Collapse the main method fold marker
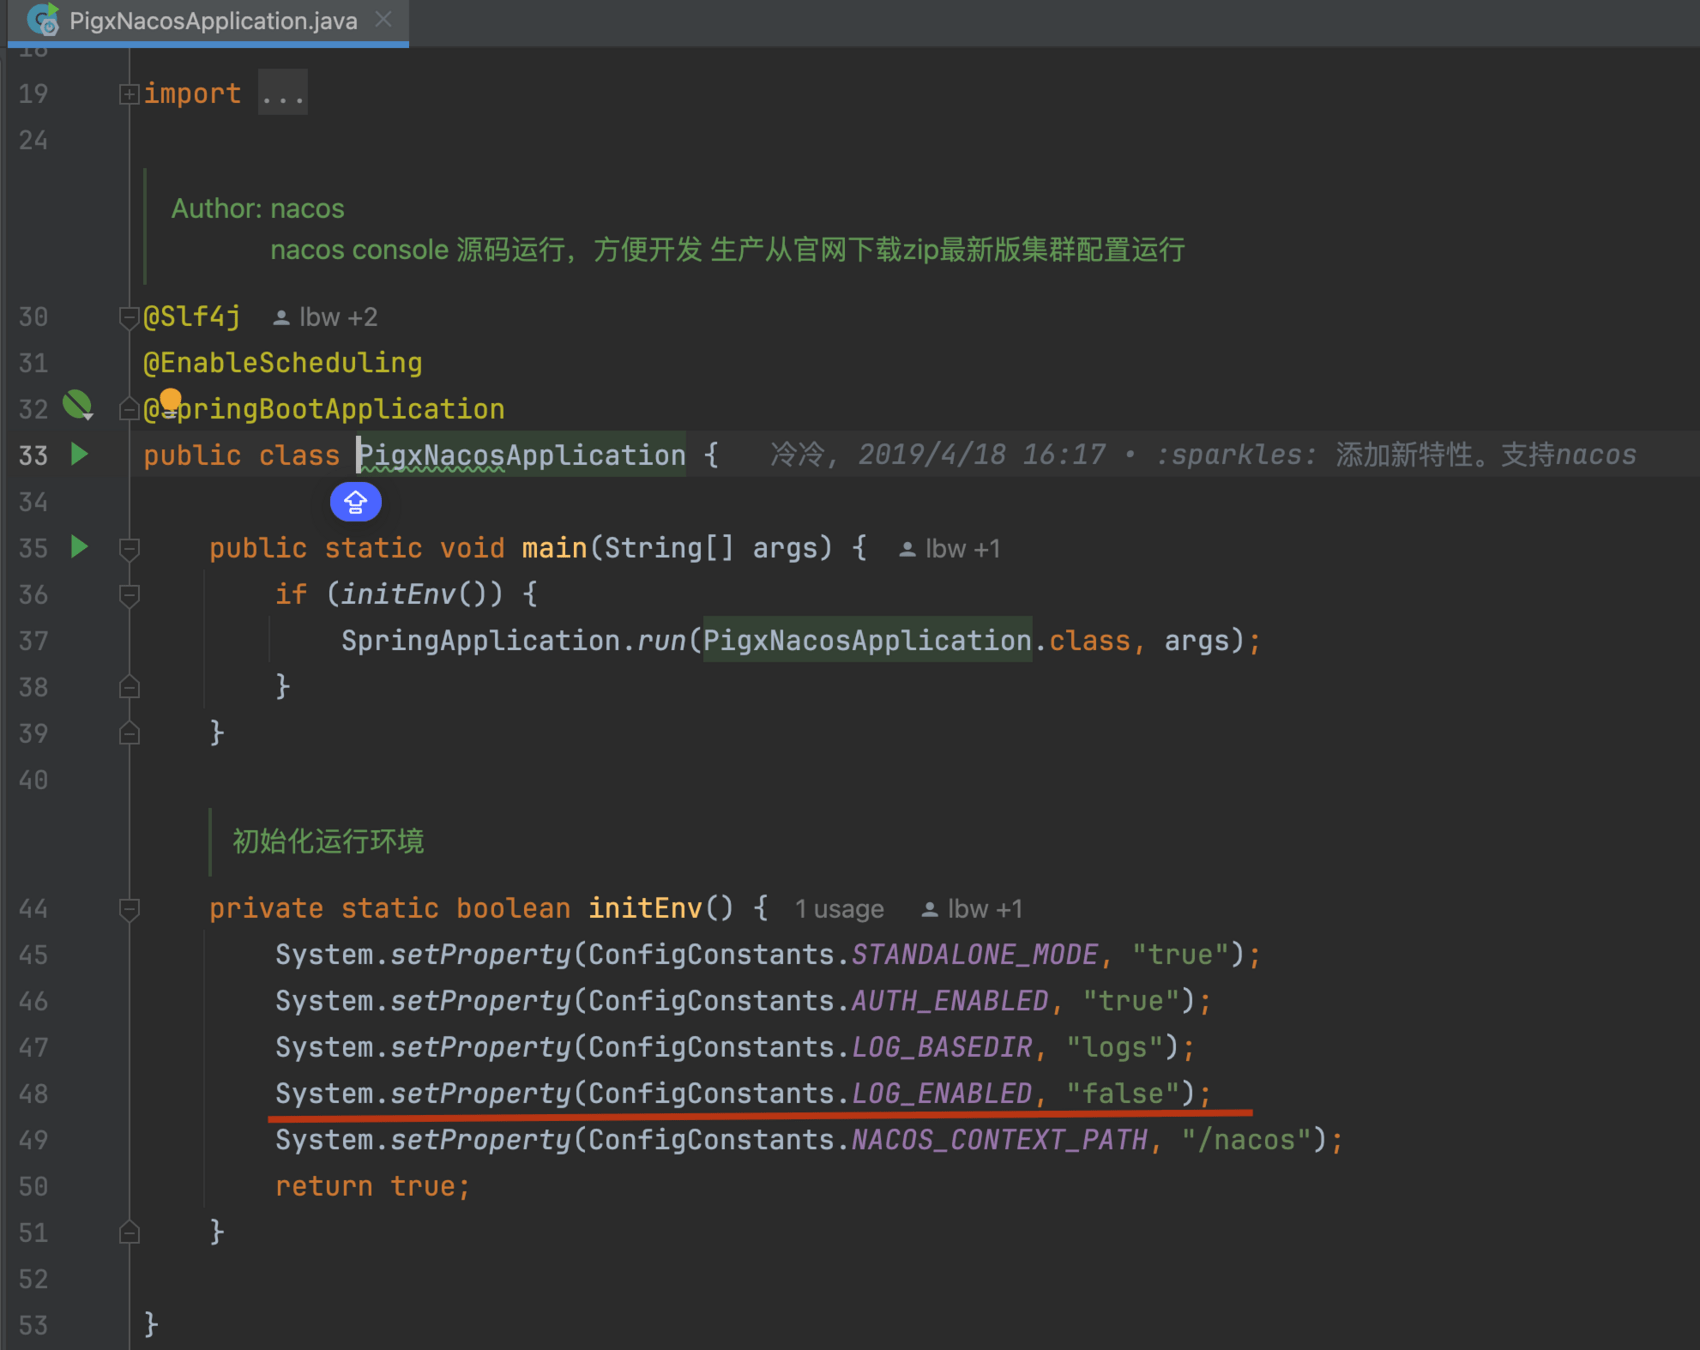 coord(129,549)
